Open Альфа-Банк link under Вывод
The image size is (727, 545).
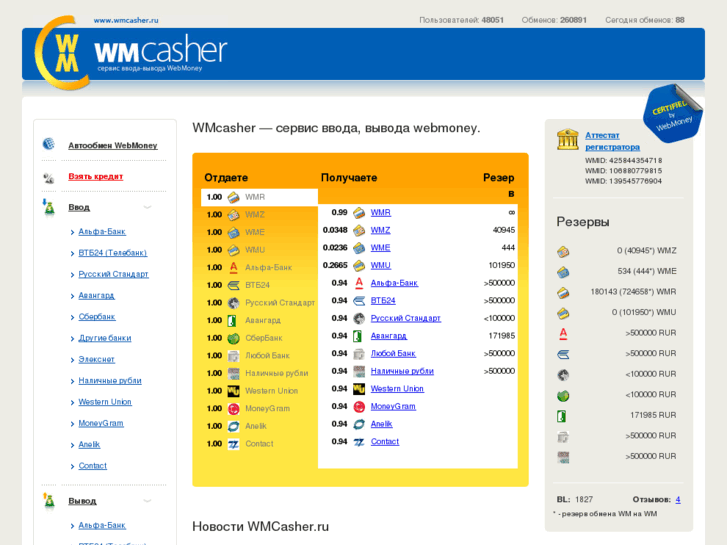tap(102, 526)
